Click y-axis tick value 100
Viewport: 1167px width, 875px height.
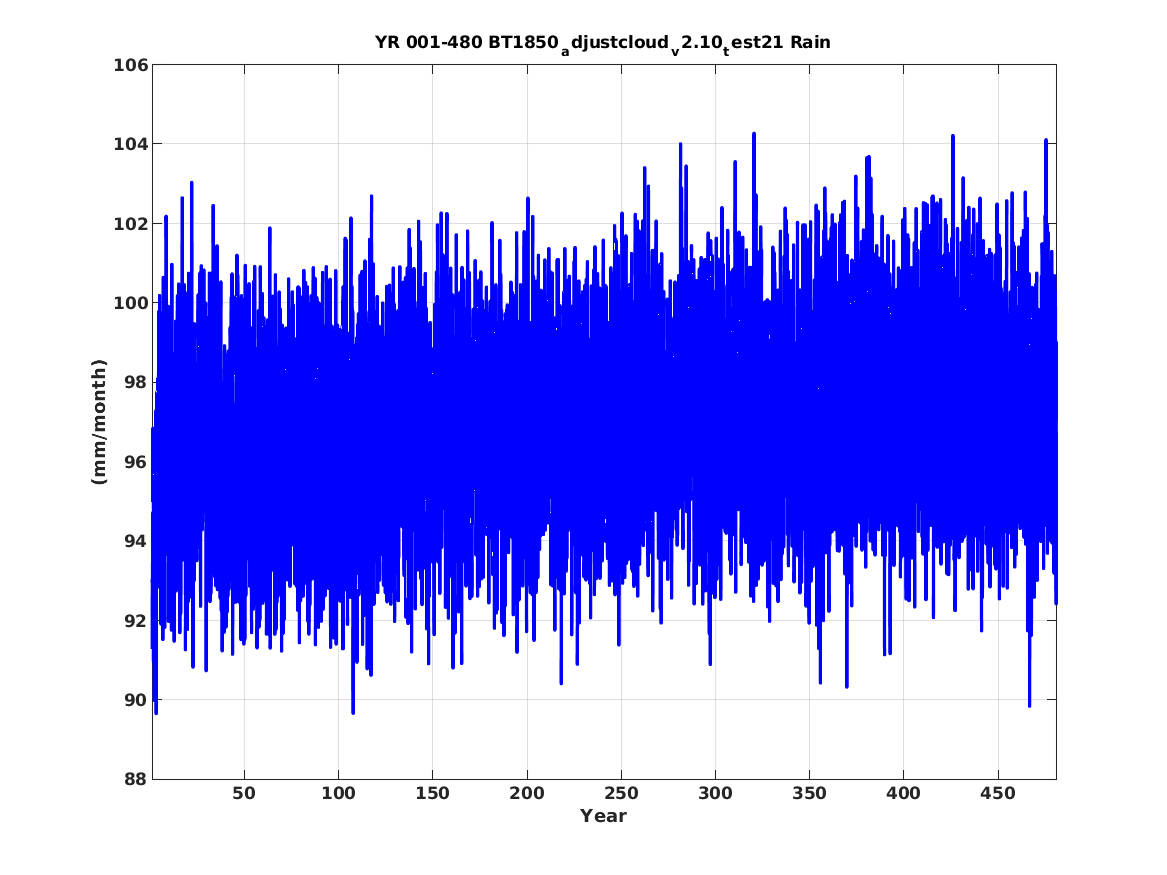tap(130, 303)
